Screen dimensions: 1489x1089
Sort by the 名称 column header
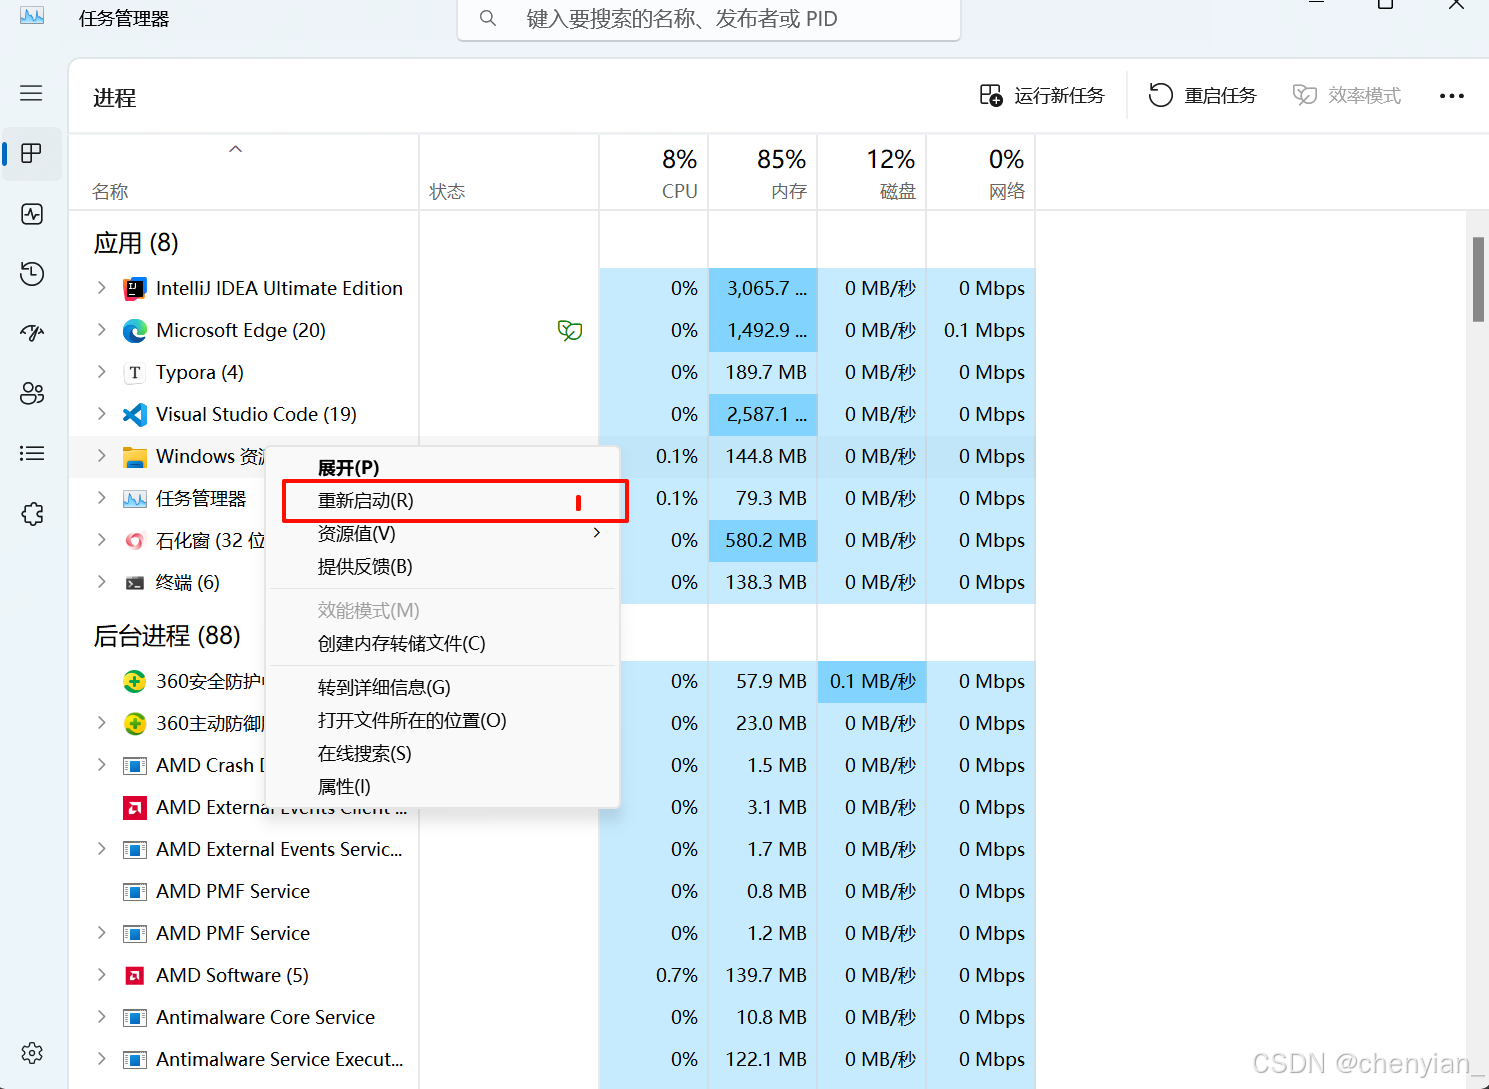click(x=244, y=173)
